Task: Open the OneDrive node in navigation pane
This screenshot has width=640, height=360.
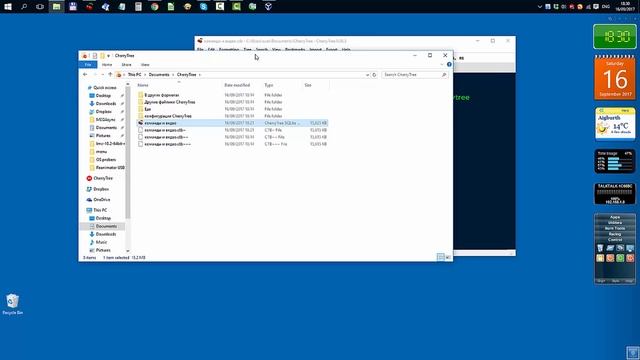Action: pos(101,200)
